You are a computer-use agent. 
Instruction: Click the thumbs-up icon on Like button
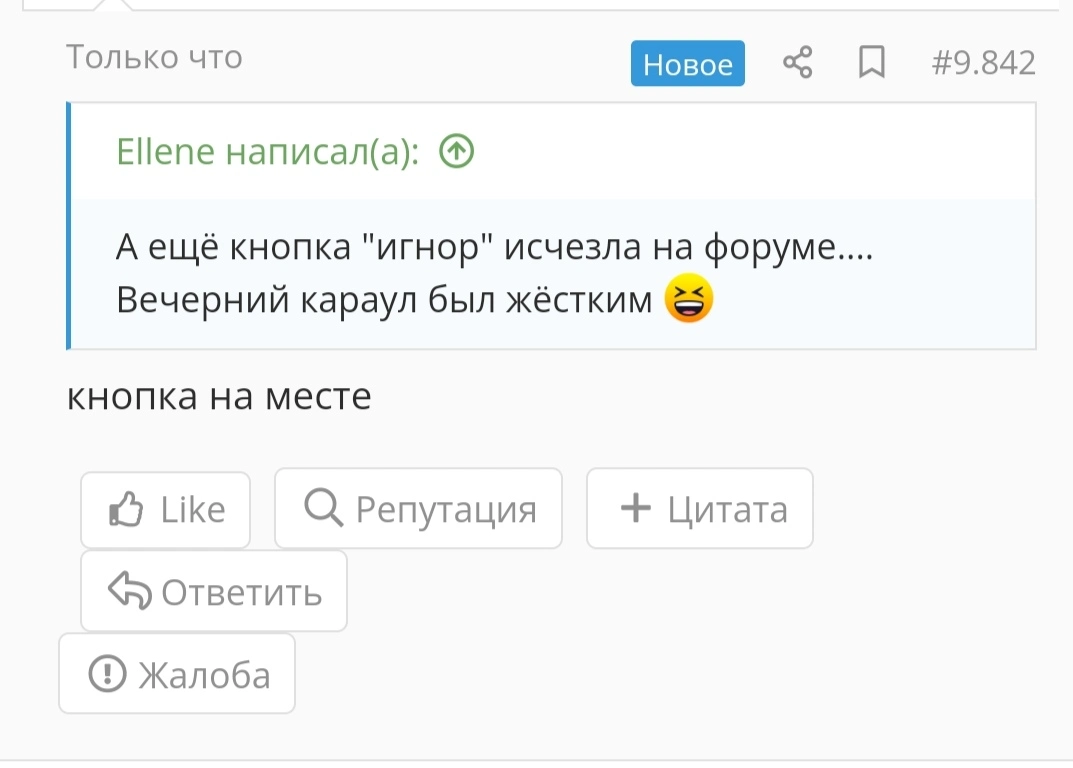coord(126,509)
